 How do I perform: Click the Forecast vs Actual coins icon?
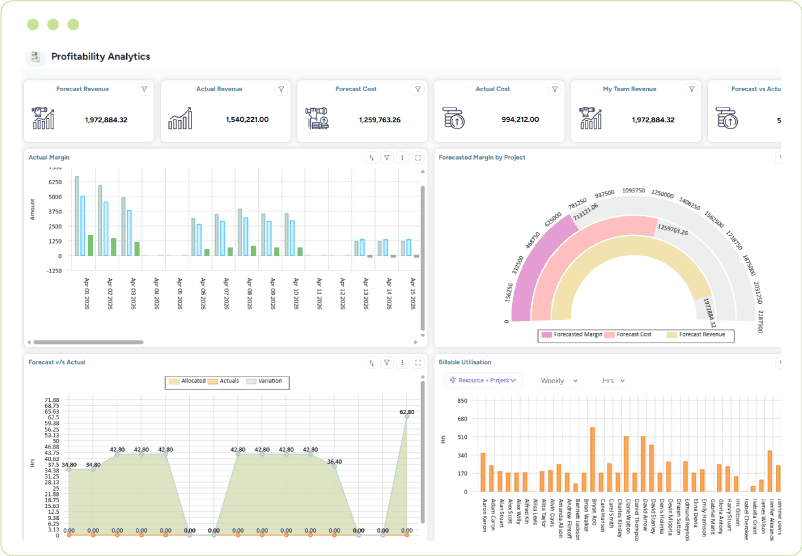(x=727, y=118)
